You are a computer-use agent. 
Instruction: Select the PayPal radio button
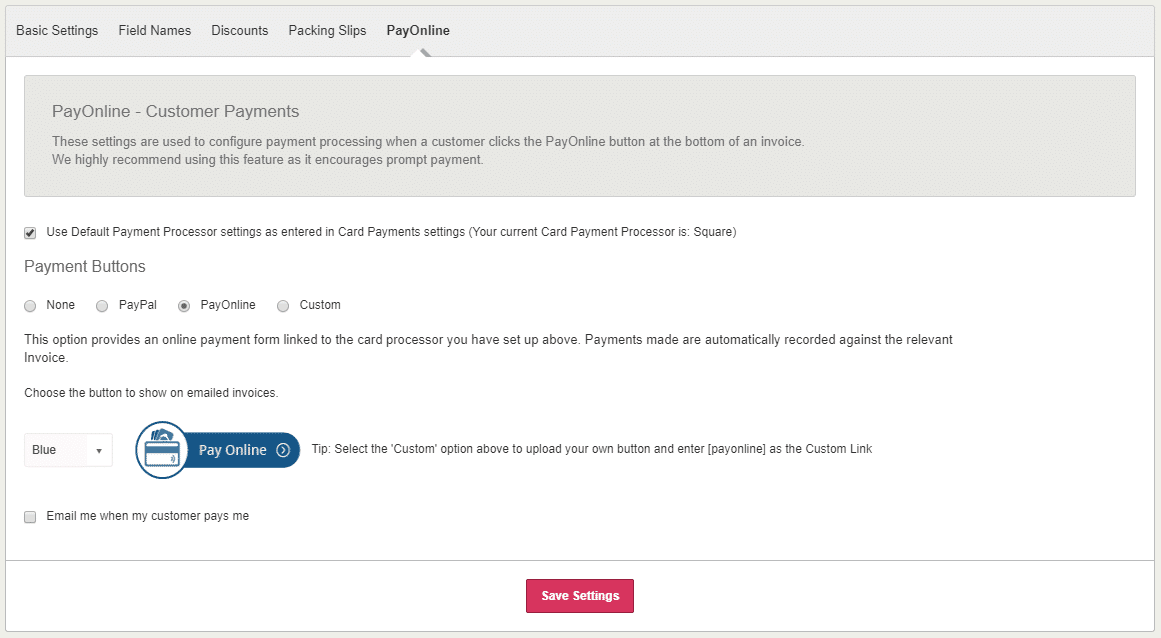click(102, 306)
